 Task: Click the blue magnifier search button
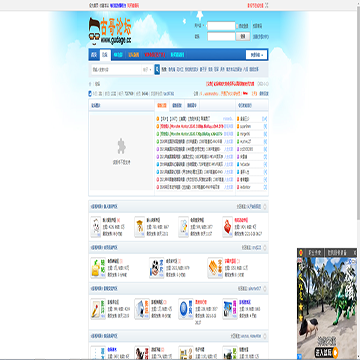pyautogui.click(x=157, y=70)
